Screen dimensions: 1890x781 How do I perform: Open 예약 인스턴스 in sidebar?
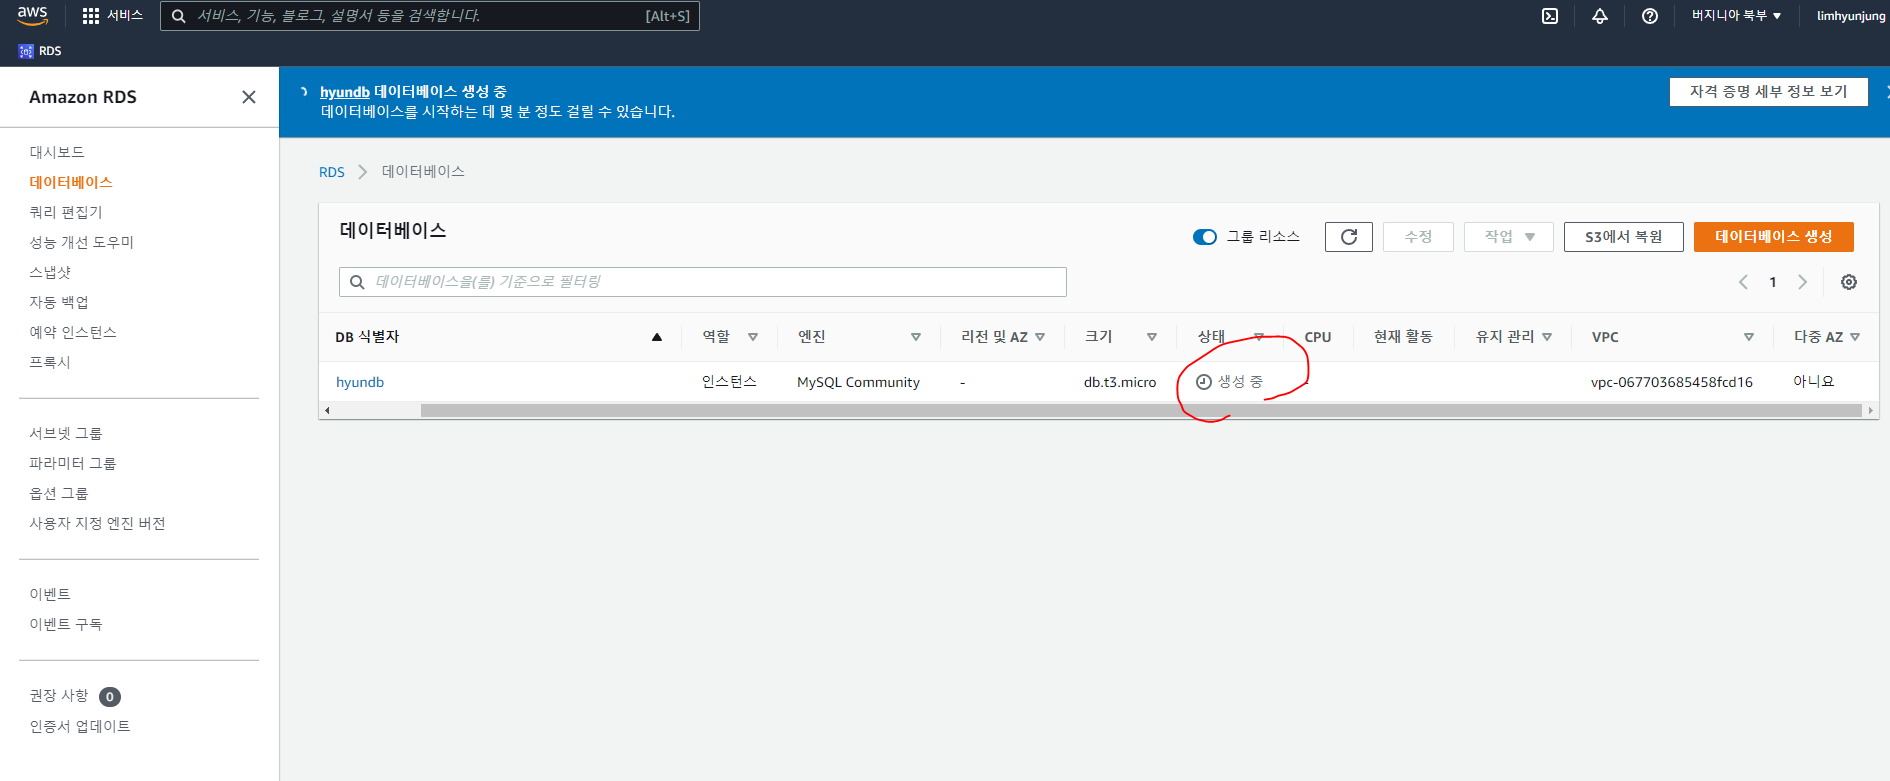click(x=73, y=332)
